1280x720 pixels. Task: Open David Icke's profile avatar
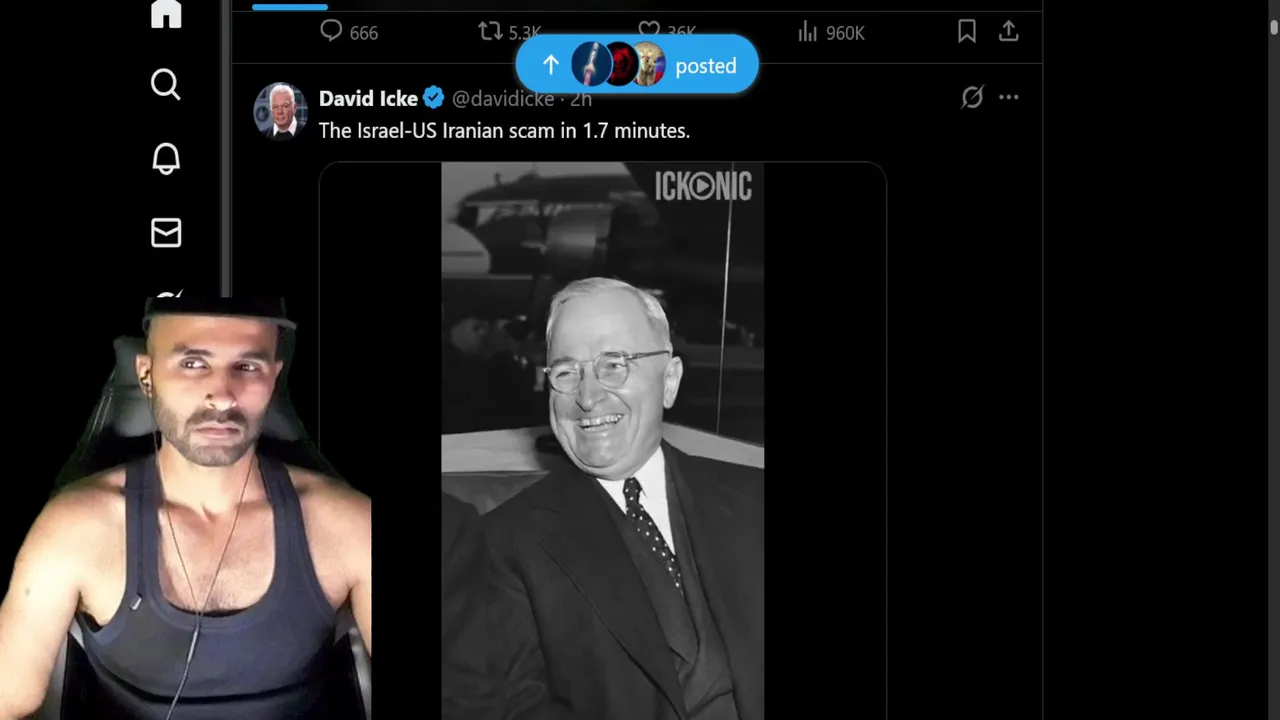pyautogui.click(x=280, y=109)
